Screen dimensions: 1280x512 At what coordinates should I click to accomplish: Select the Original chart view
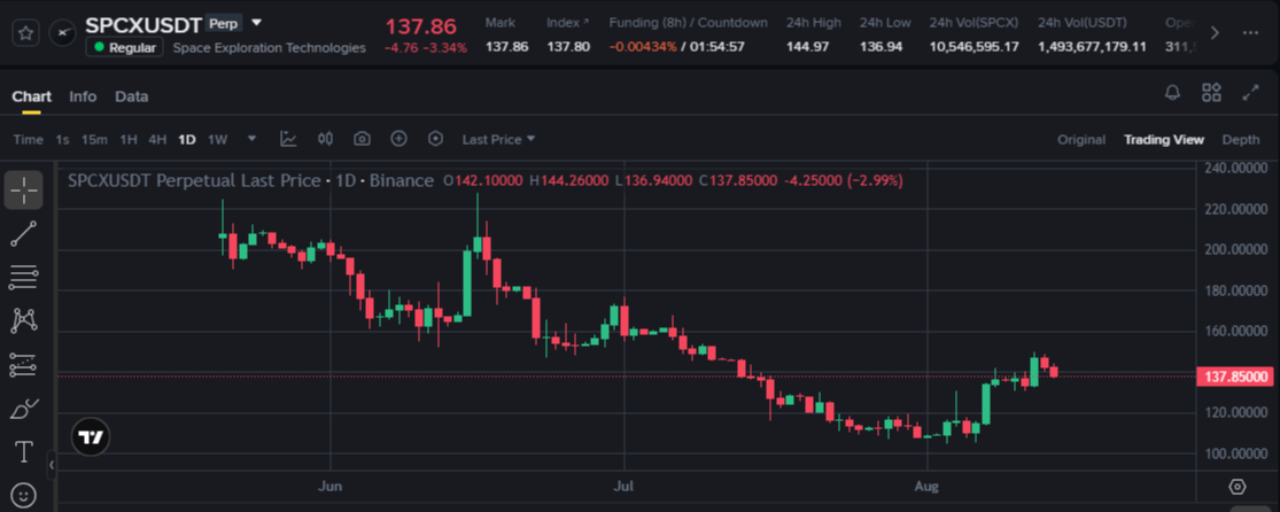pyautogui.click(x=1081, y=139)
